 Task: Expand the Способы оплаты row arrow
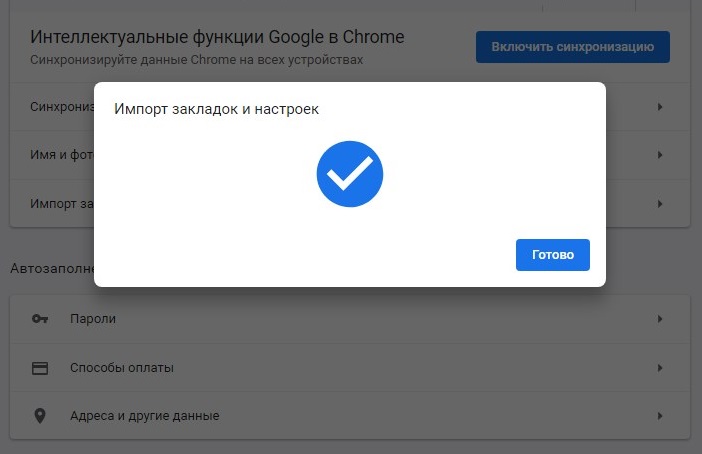coord(660,368)
